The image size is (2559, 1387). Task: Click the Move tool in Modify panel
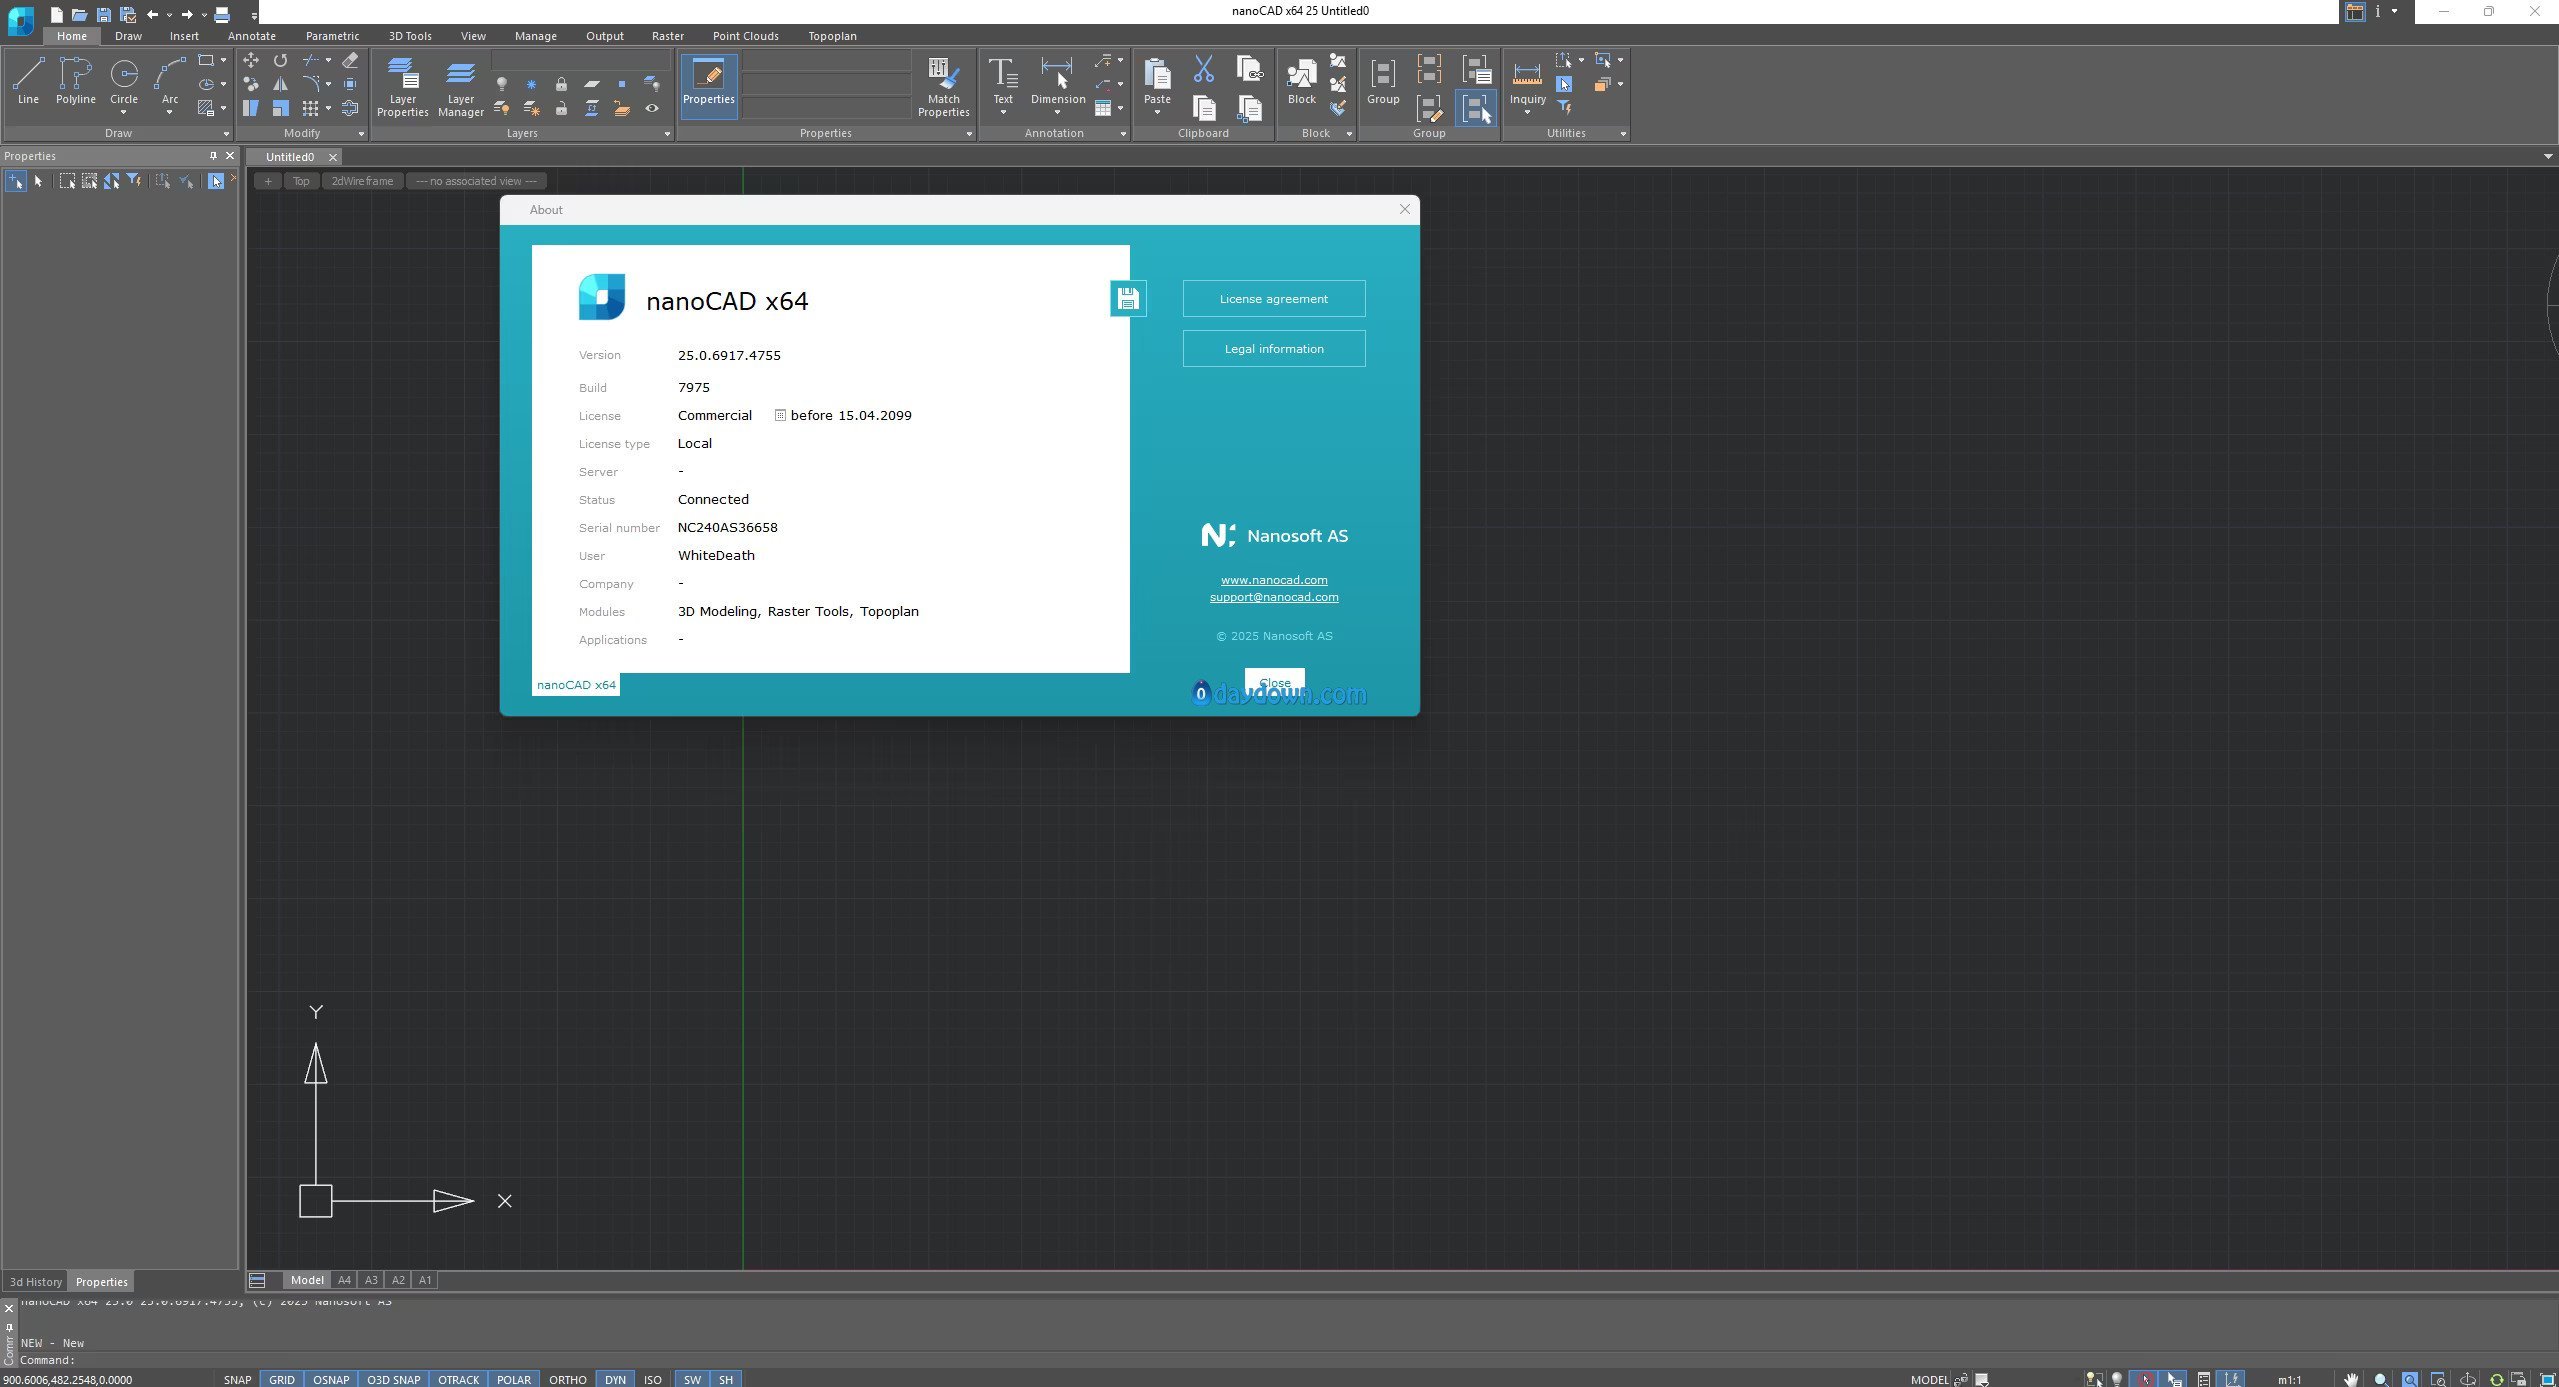[x=251, y=60]
